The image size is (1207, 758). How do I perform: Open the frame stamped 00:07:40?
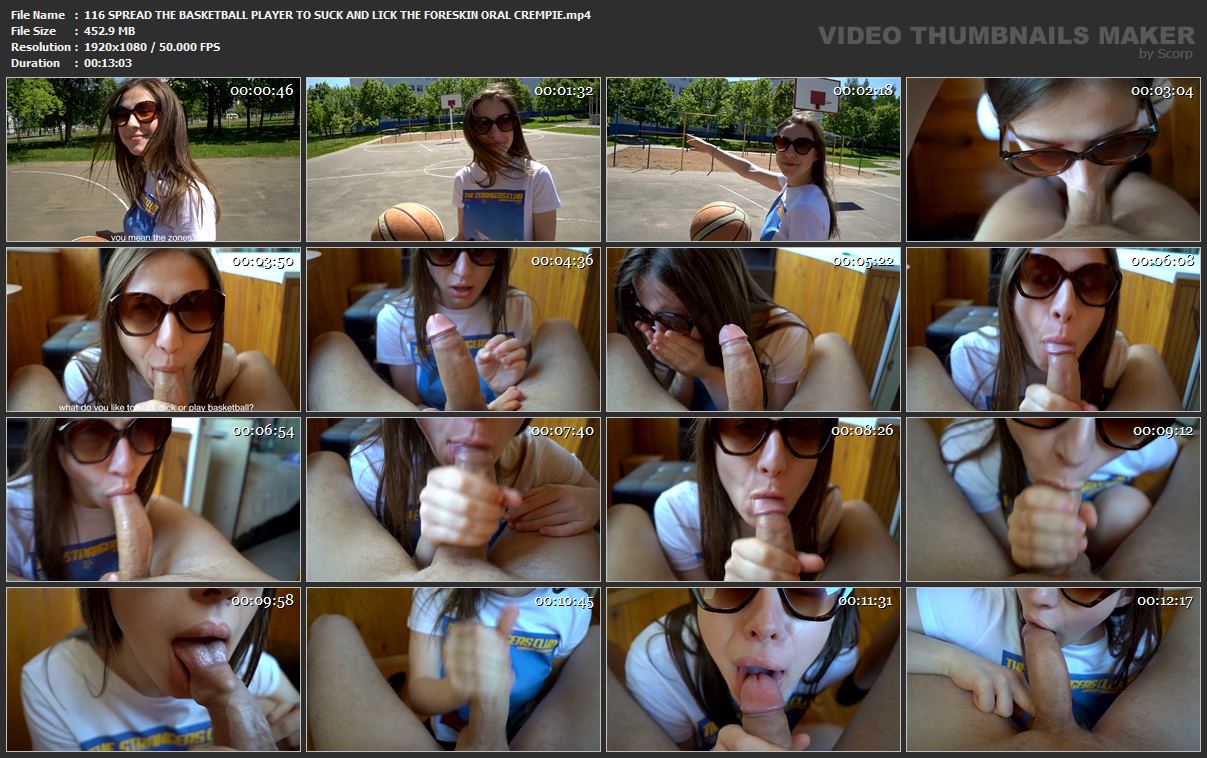pos(453,500)
